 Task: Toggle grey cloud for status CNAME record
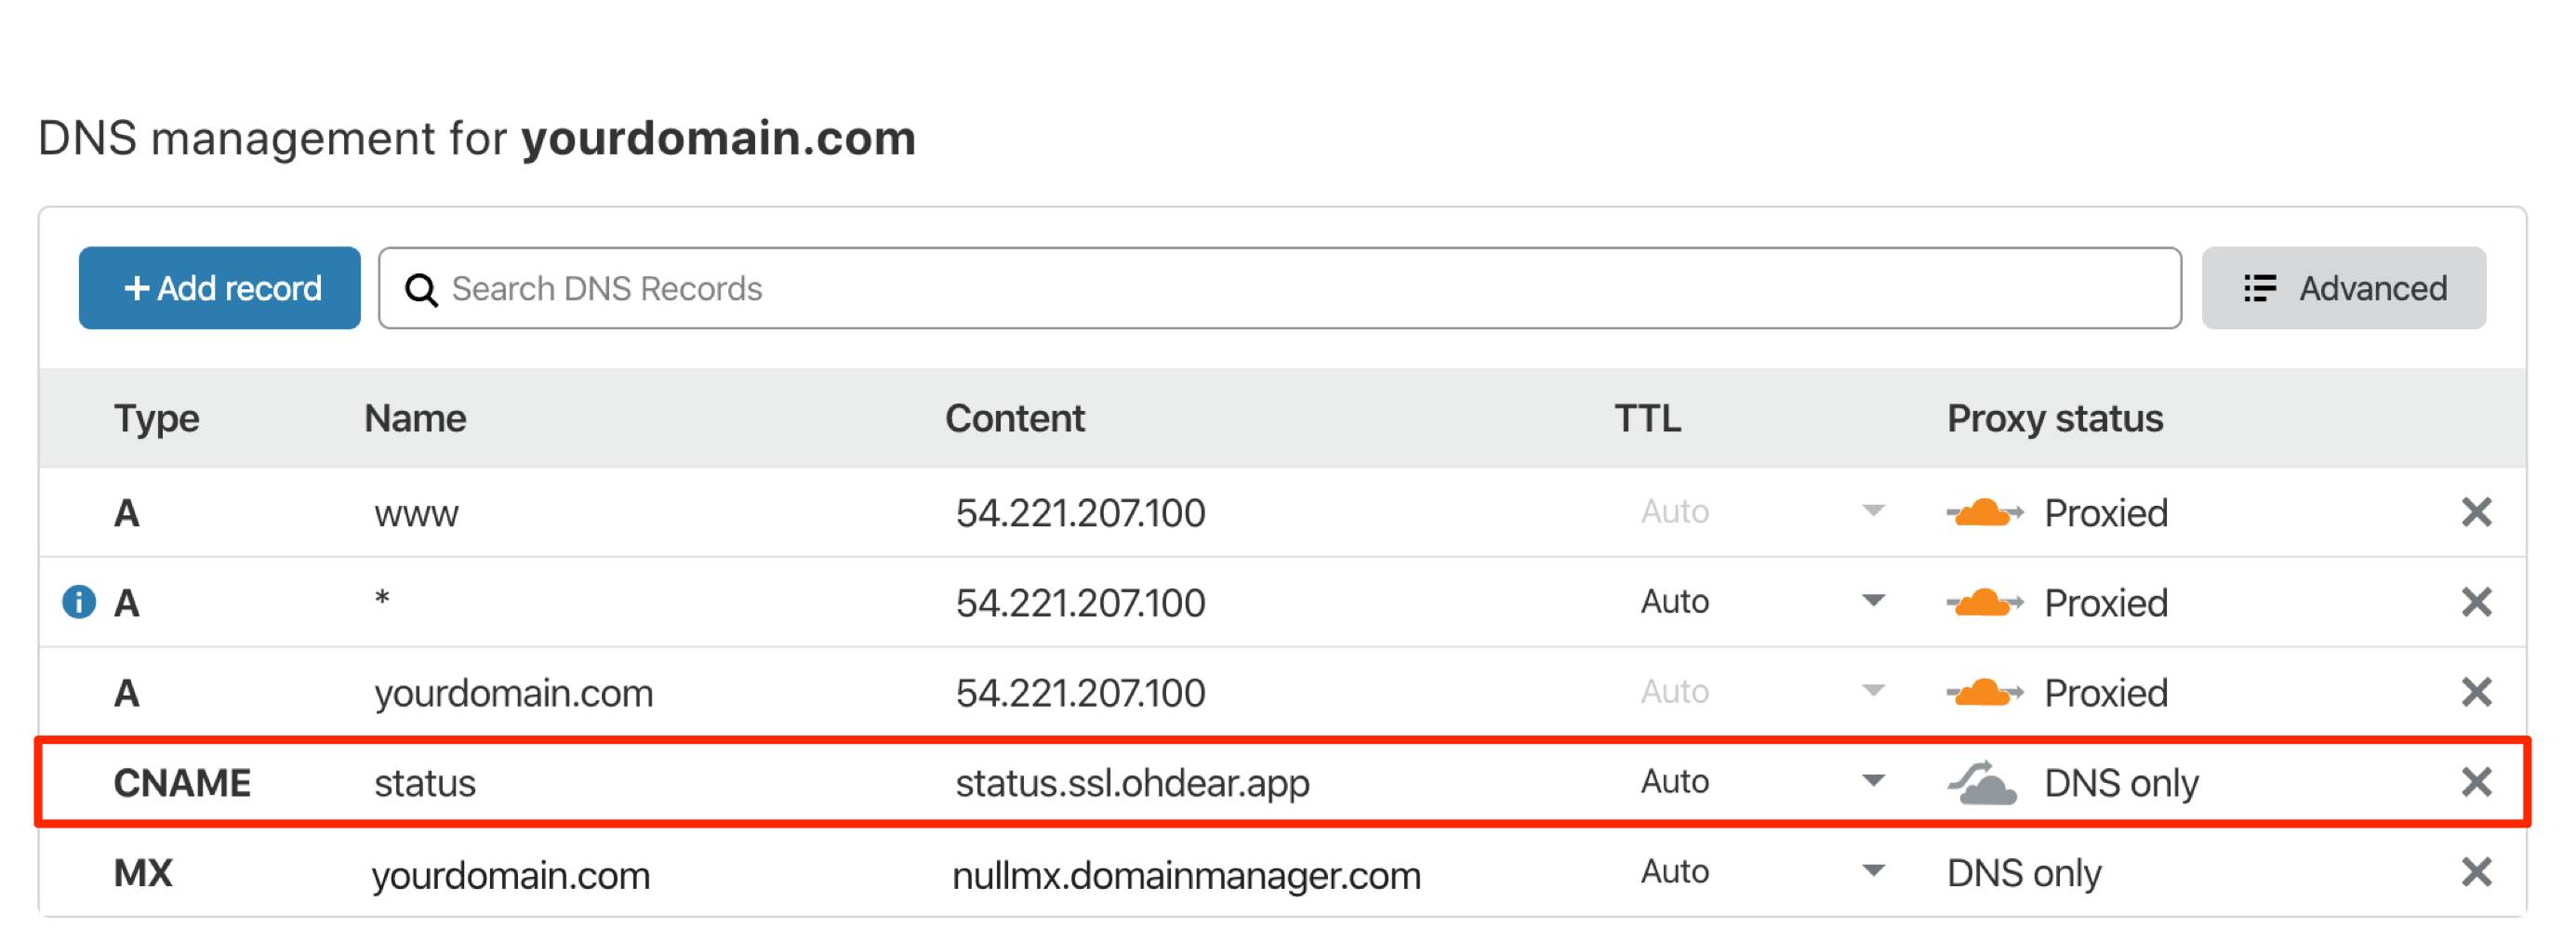tap(1982, 783)
